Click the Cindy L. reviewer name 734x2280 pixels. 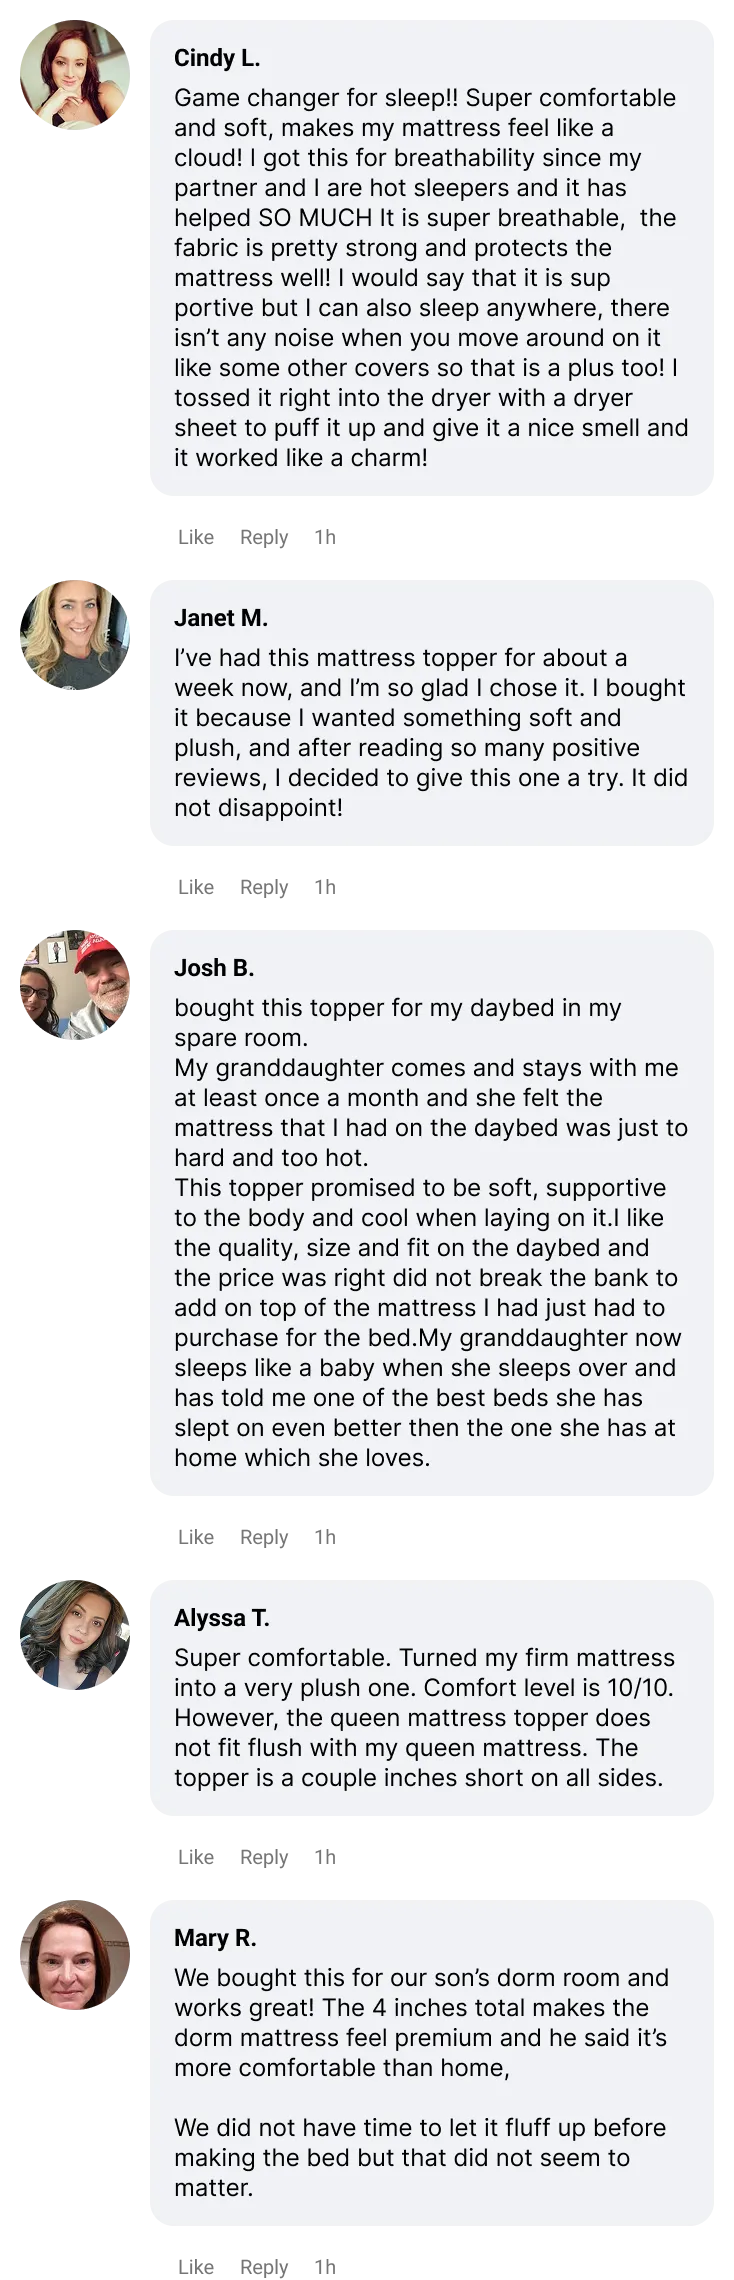[x=217, y=59]
